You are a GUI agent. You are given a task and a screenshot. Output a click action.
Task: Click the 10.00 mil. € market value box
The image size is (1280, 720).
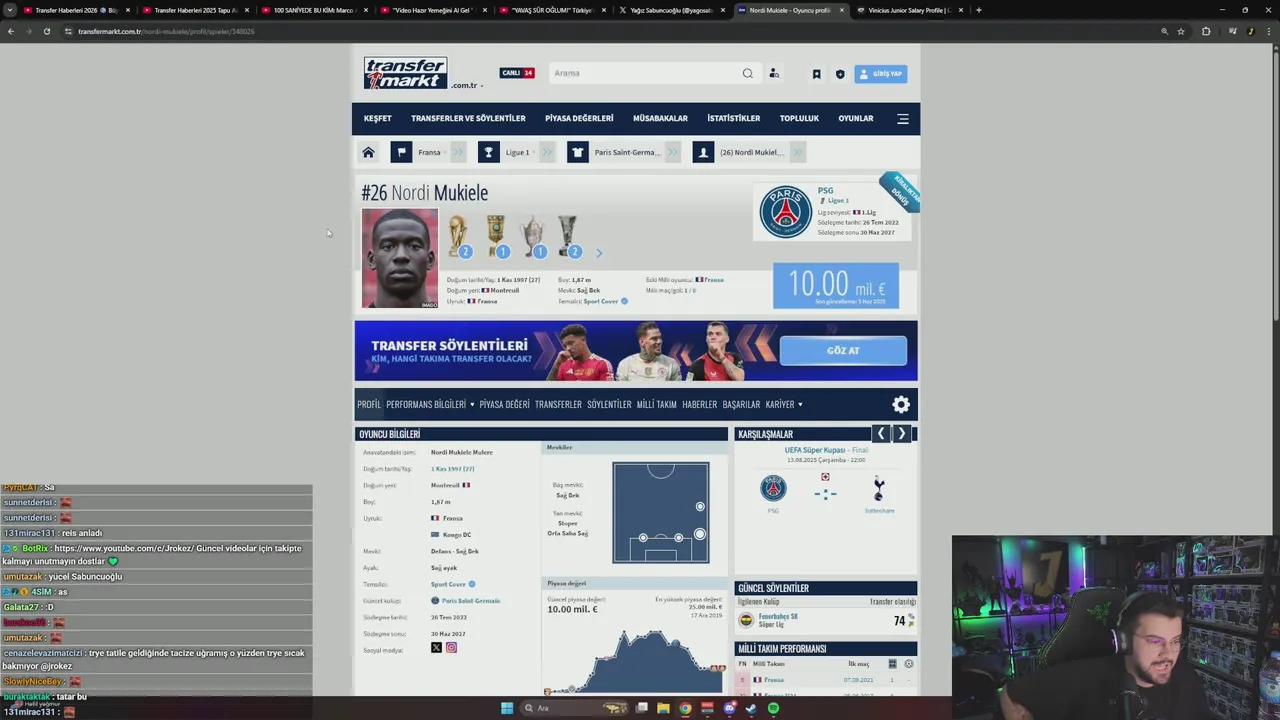click(x=836, y=286)
